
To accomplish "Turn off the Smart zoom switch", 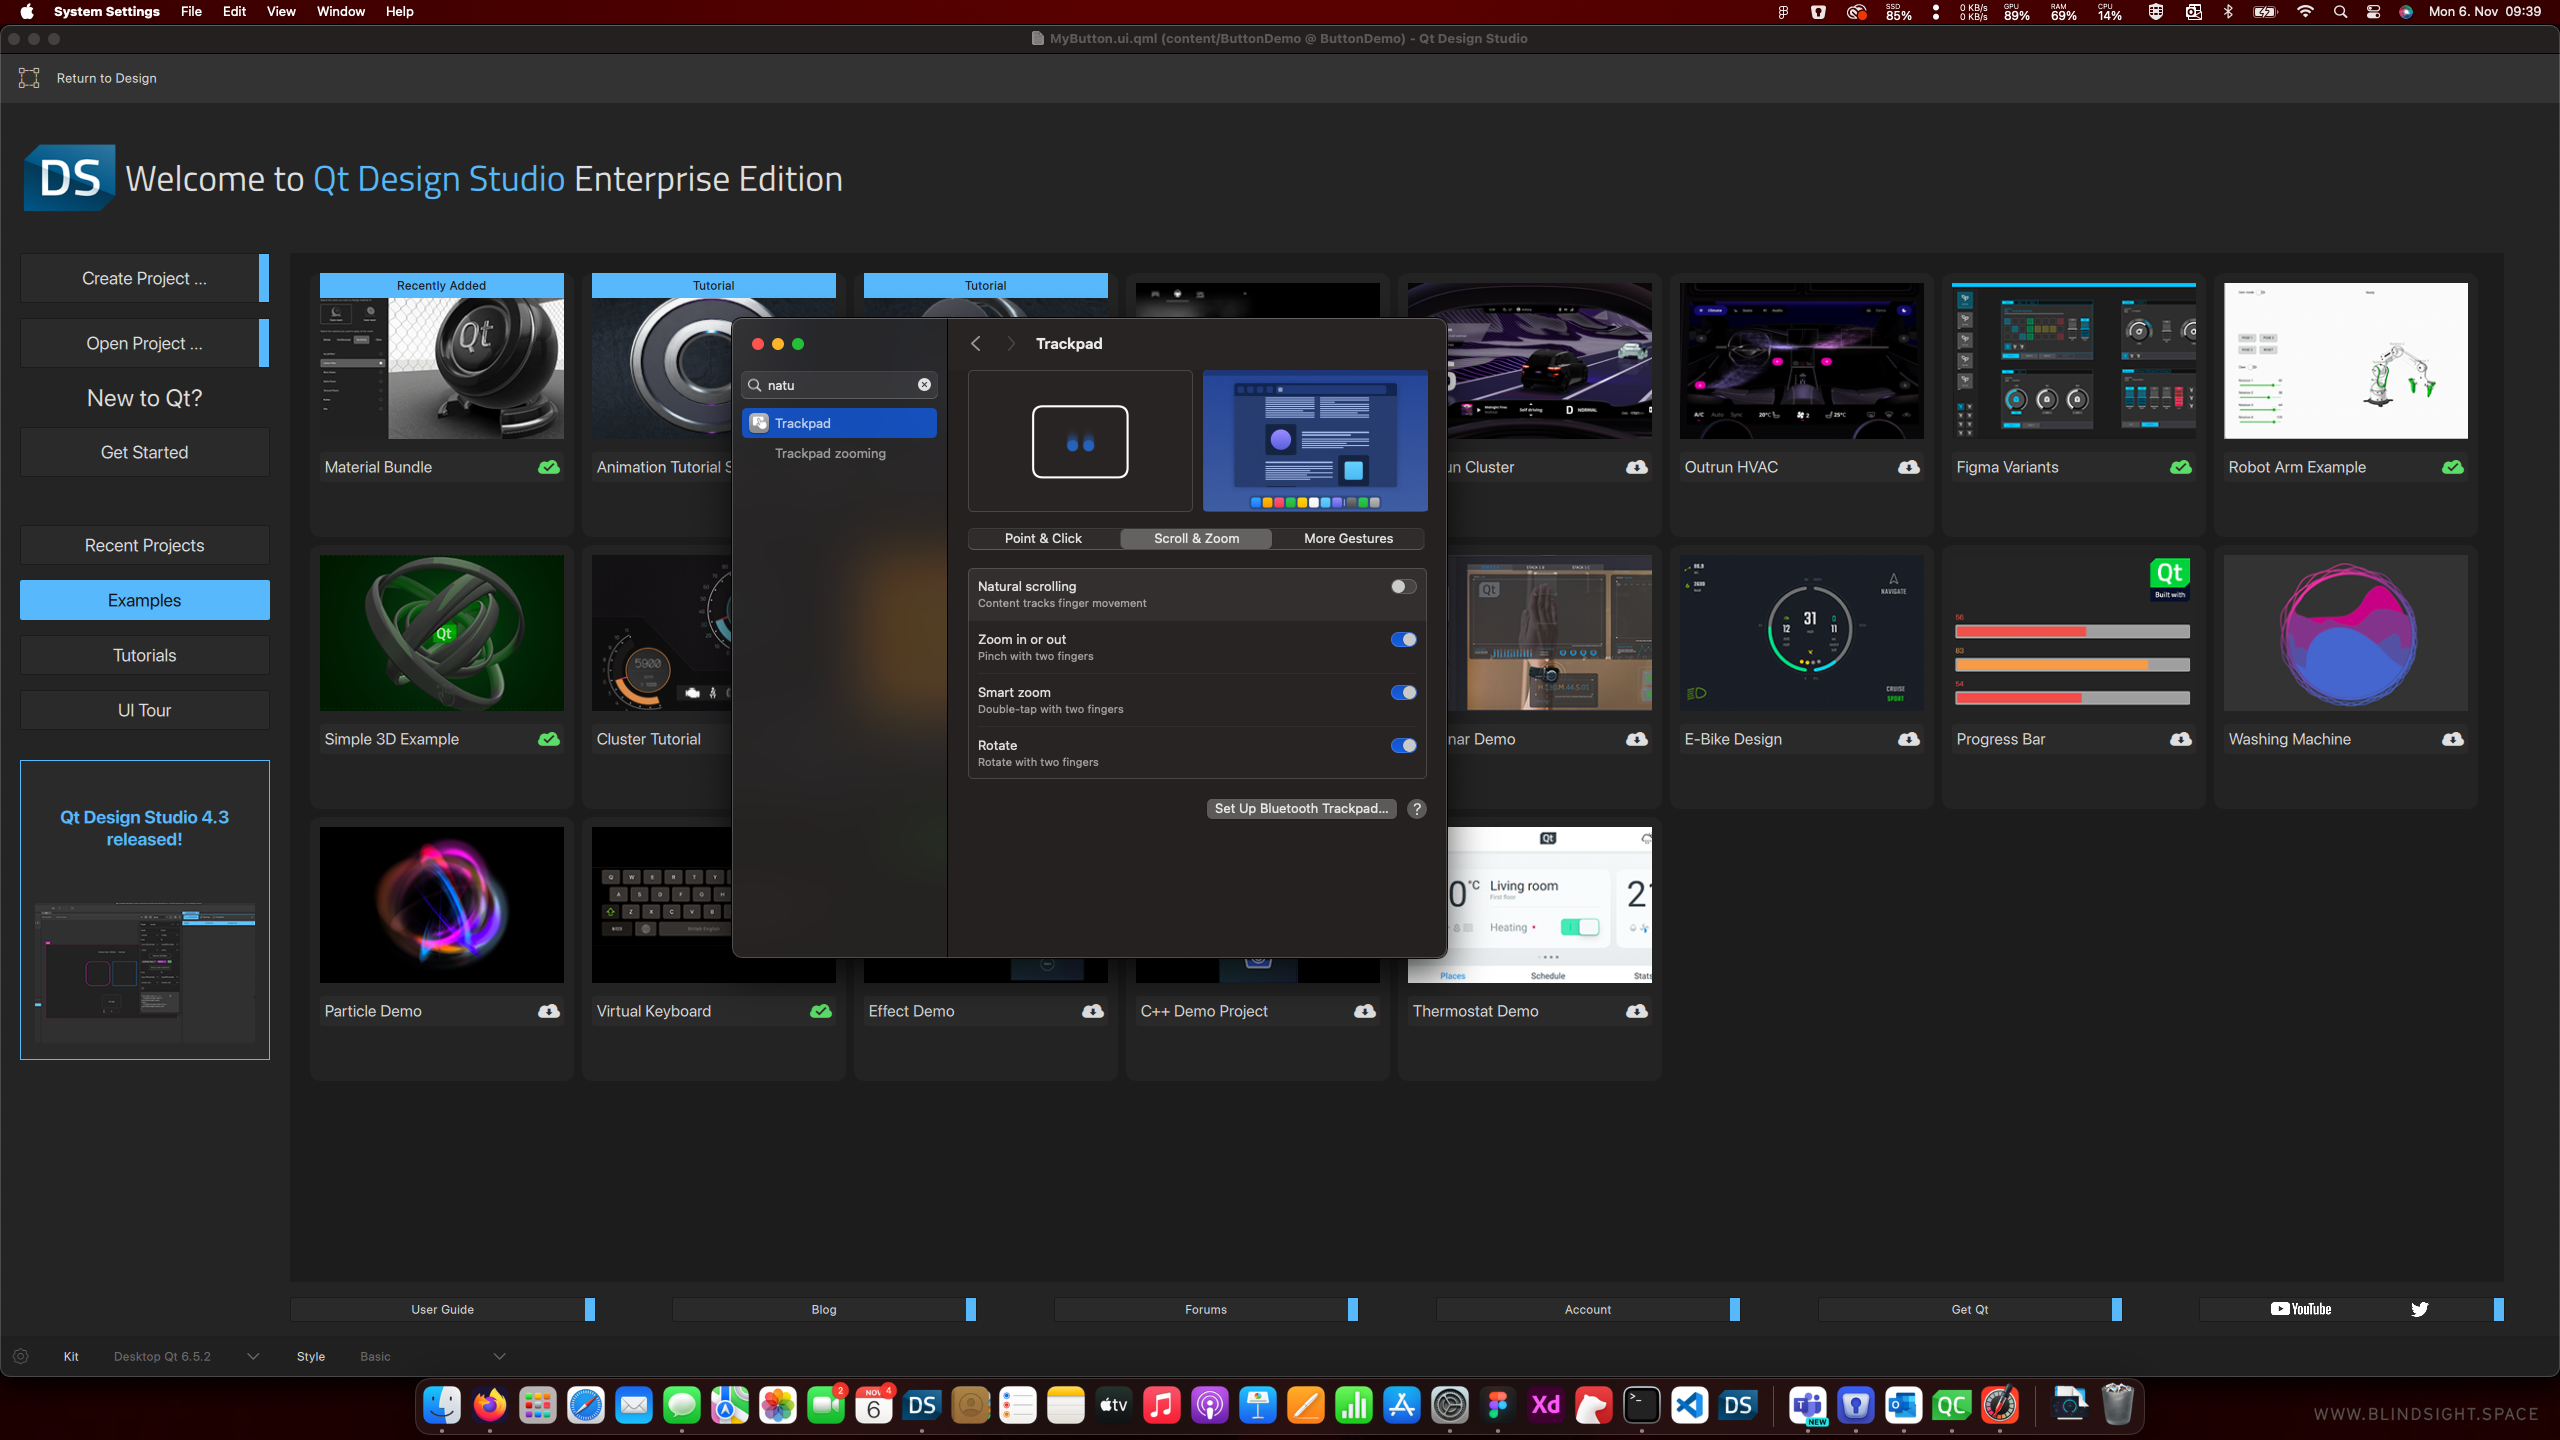I will [x=1403, y=693].
